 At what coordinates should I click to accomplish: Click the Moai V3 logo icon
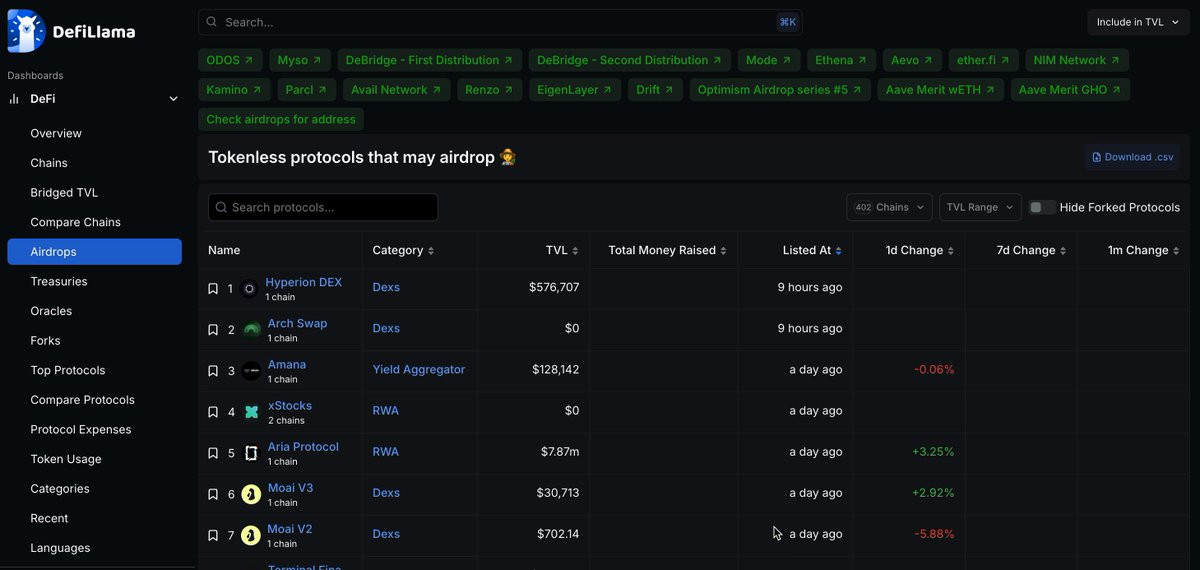tap(251, 494)
